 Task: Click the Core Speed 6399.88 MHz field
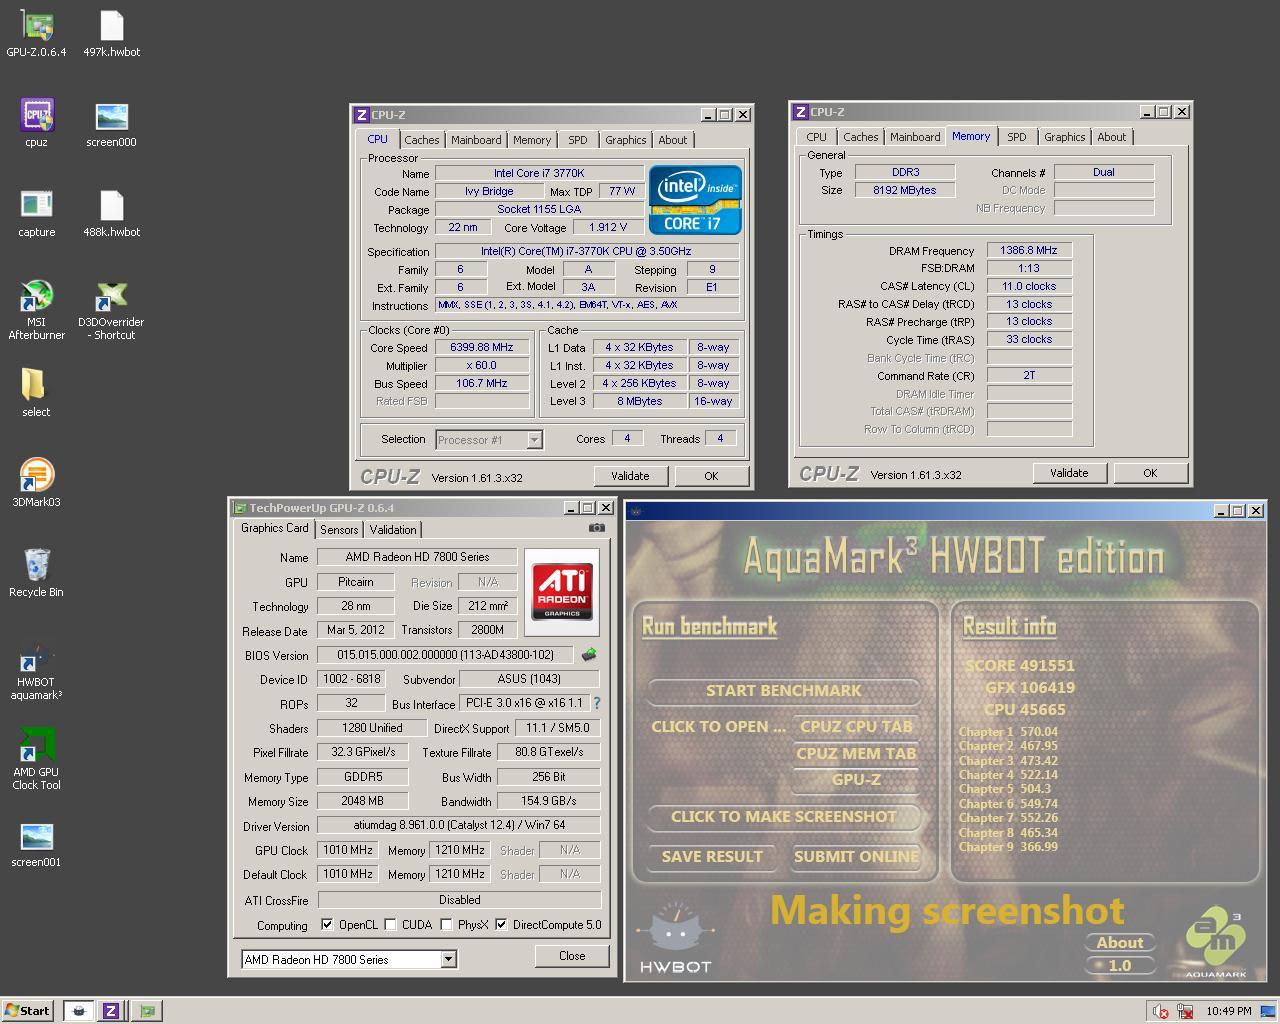pos(482,347)
